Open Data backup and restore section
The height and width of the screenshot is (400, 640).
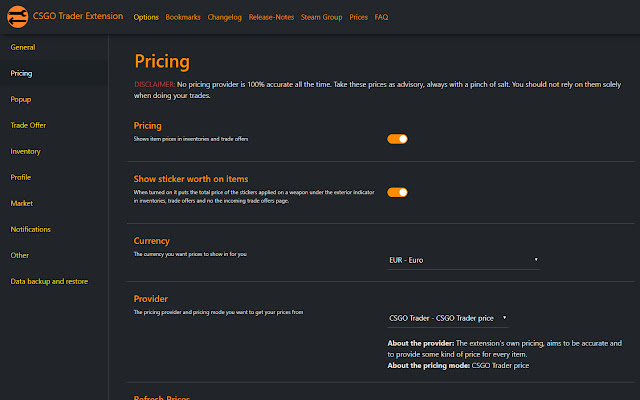click(49, 281)
